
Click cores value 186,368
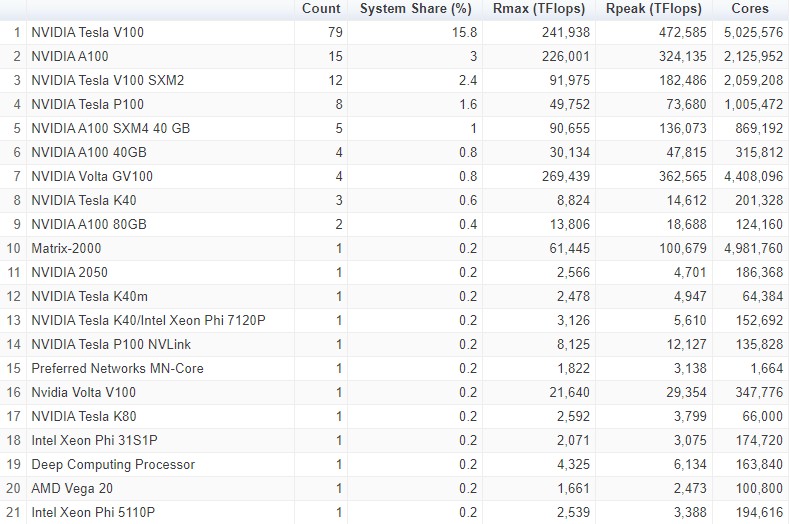tap(759, 273)
